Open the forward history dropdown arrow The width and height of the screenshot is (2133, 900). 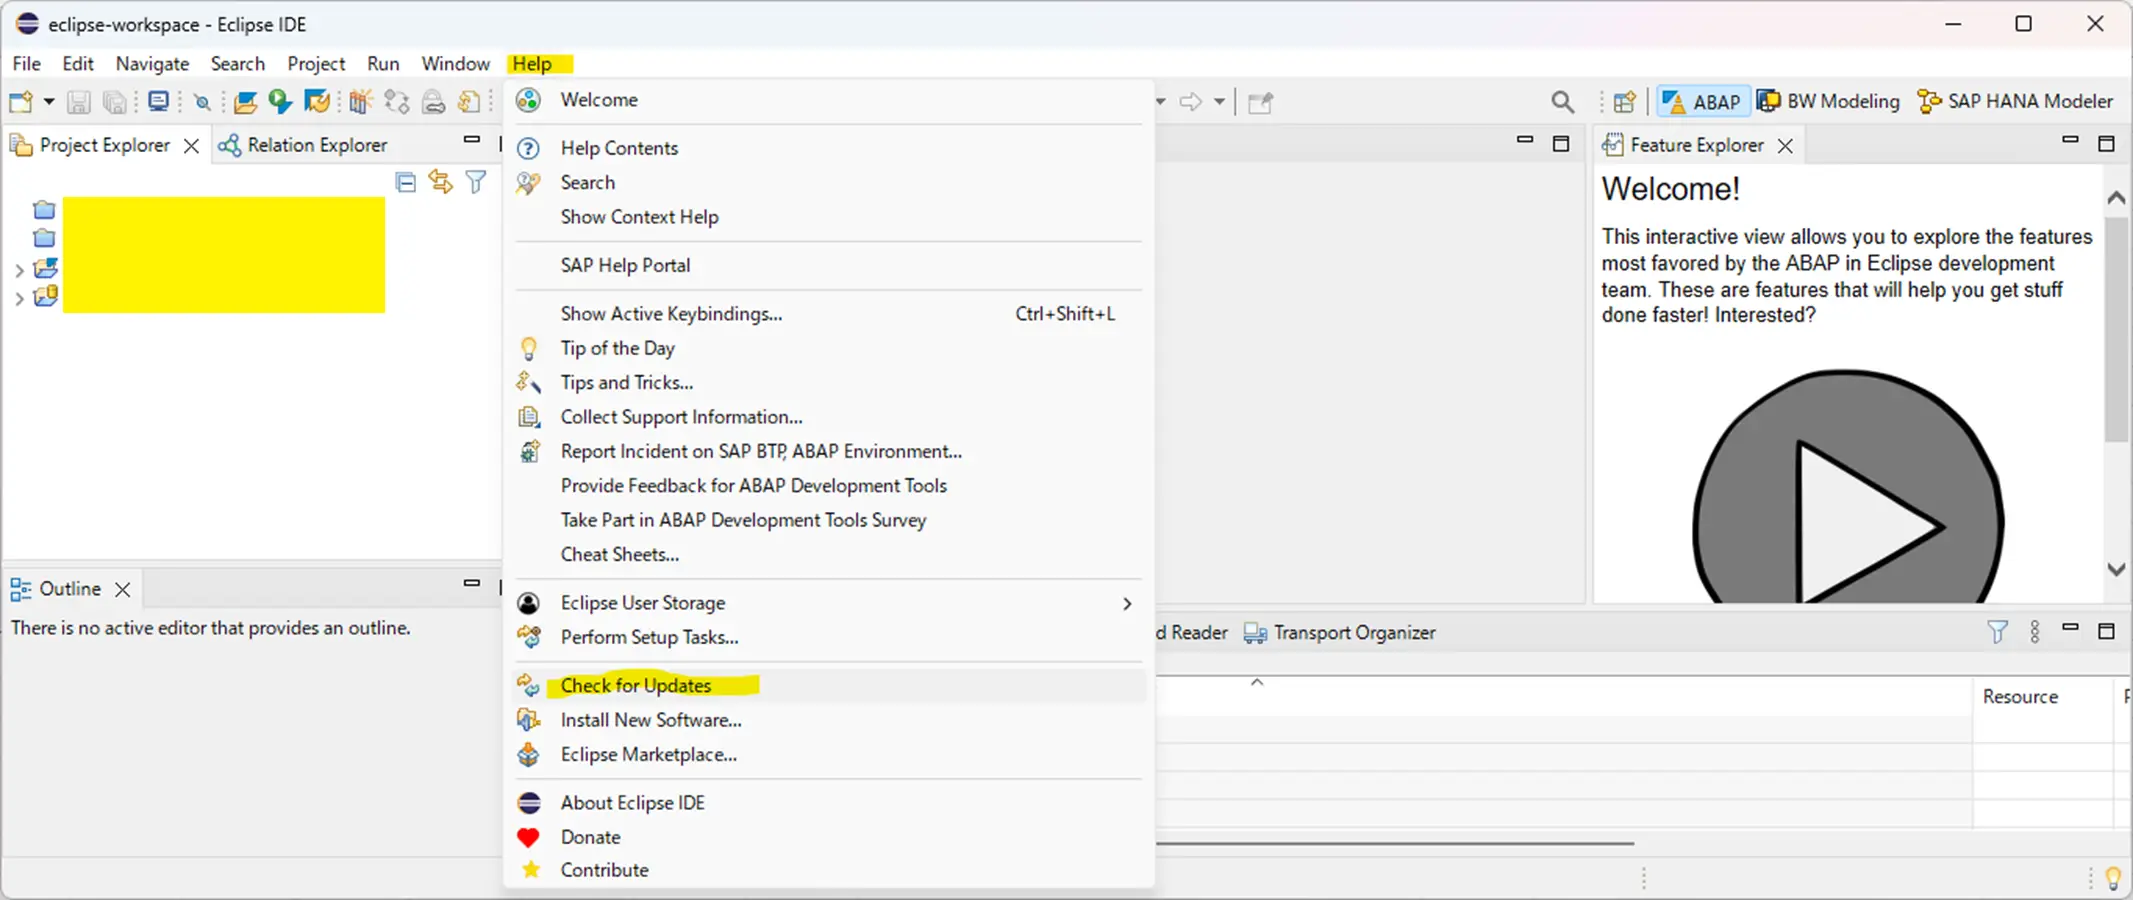(x=1219, y=102)
